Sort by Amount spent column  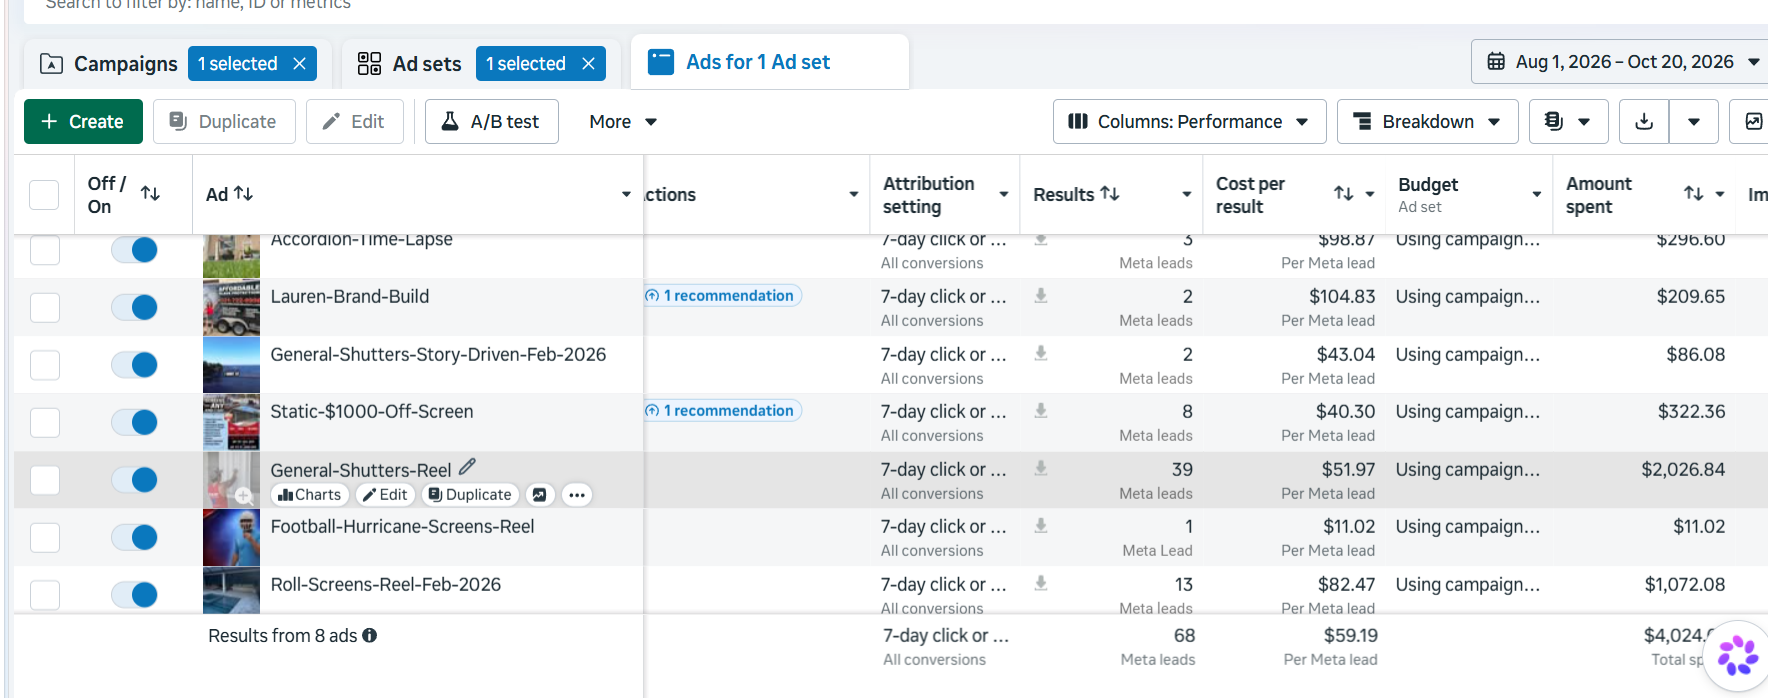pos(1693,193)
